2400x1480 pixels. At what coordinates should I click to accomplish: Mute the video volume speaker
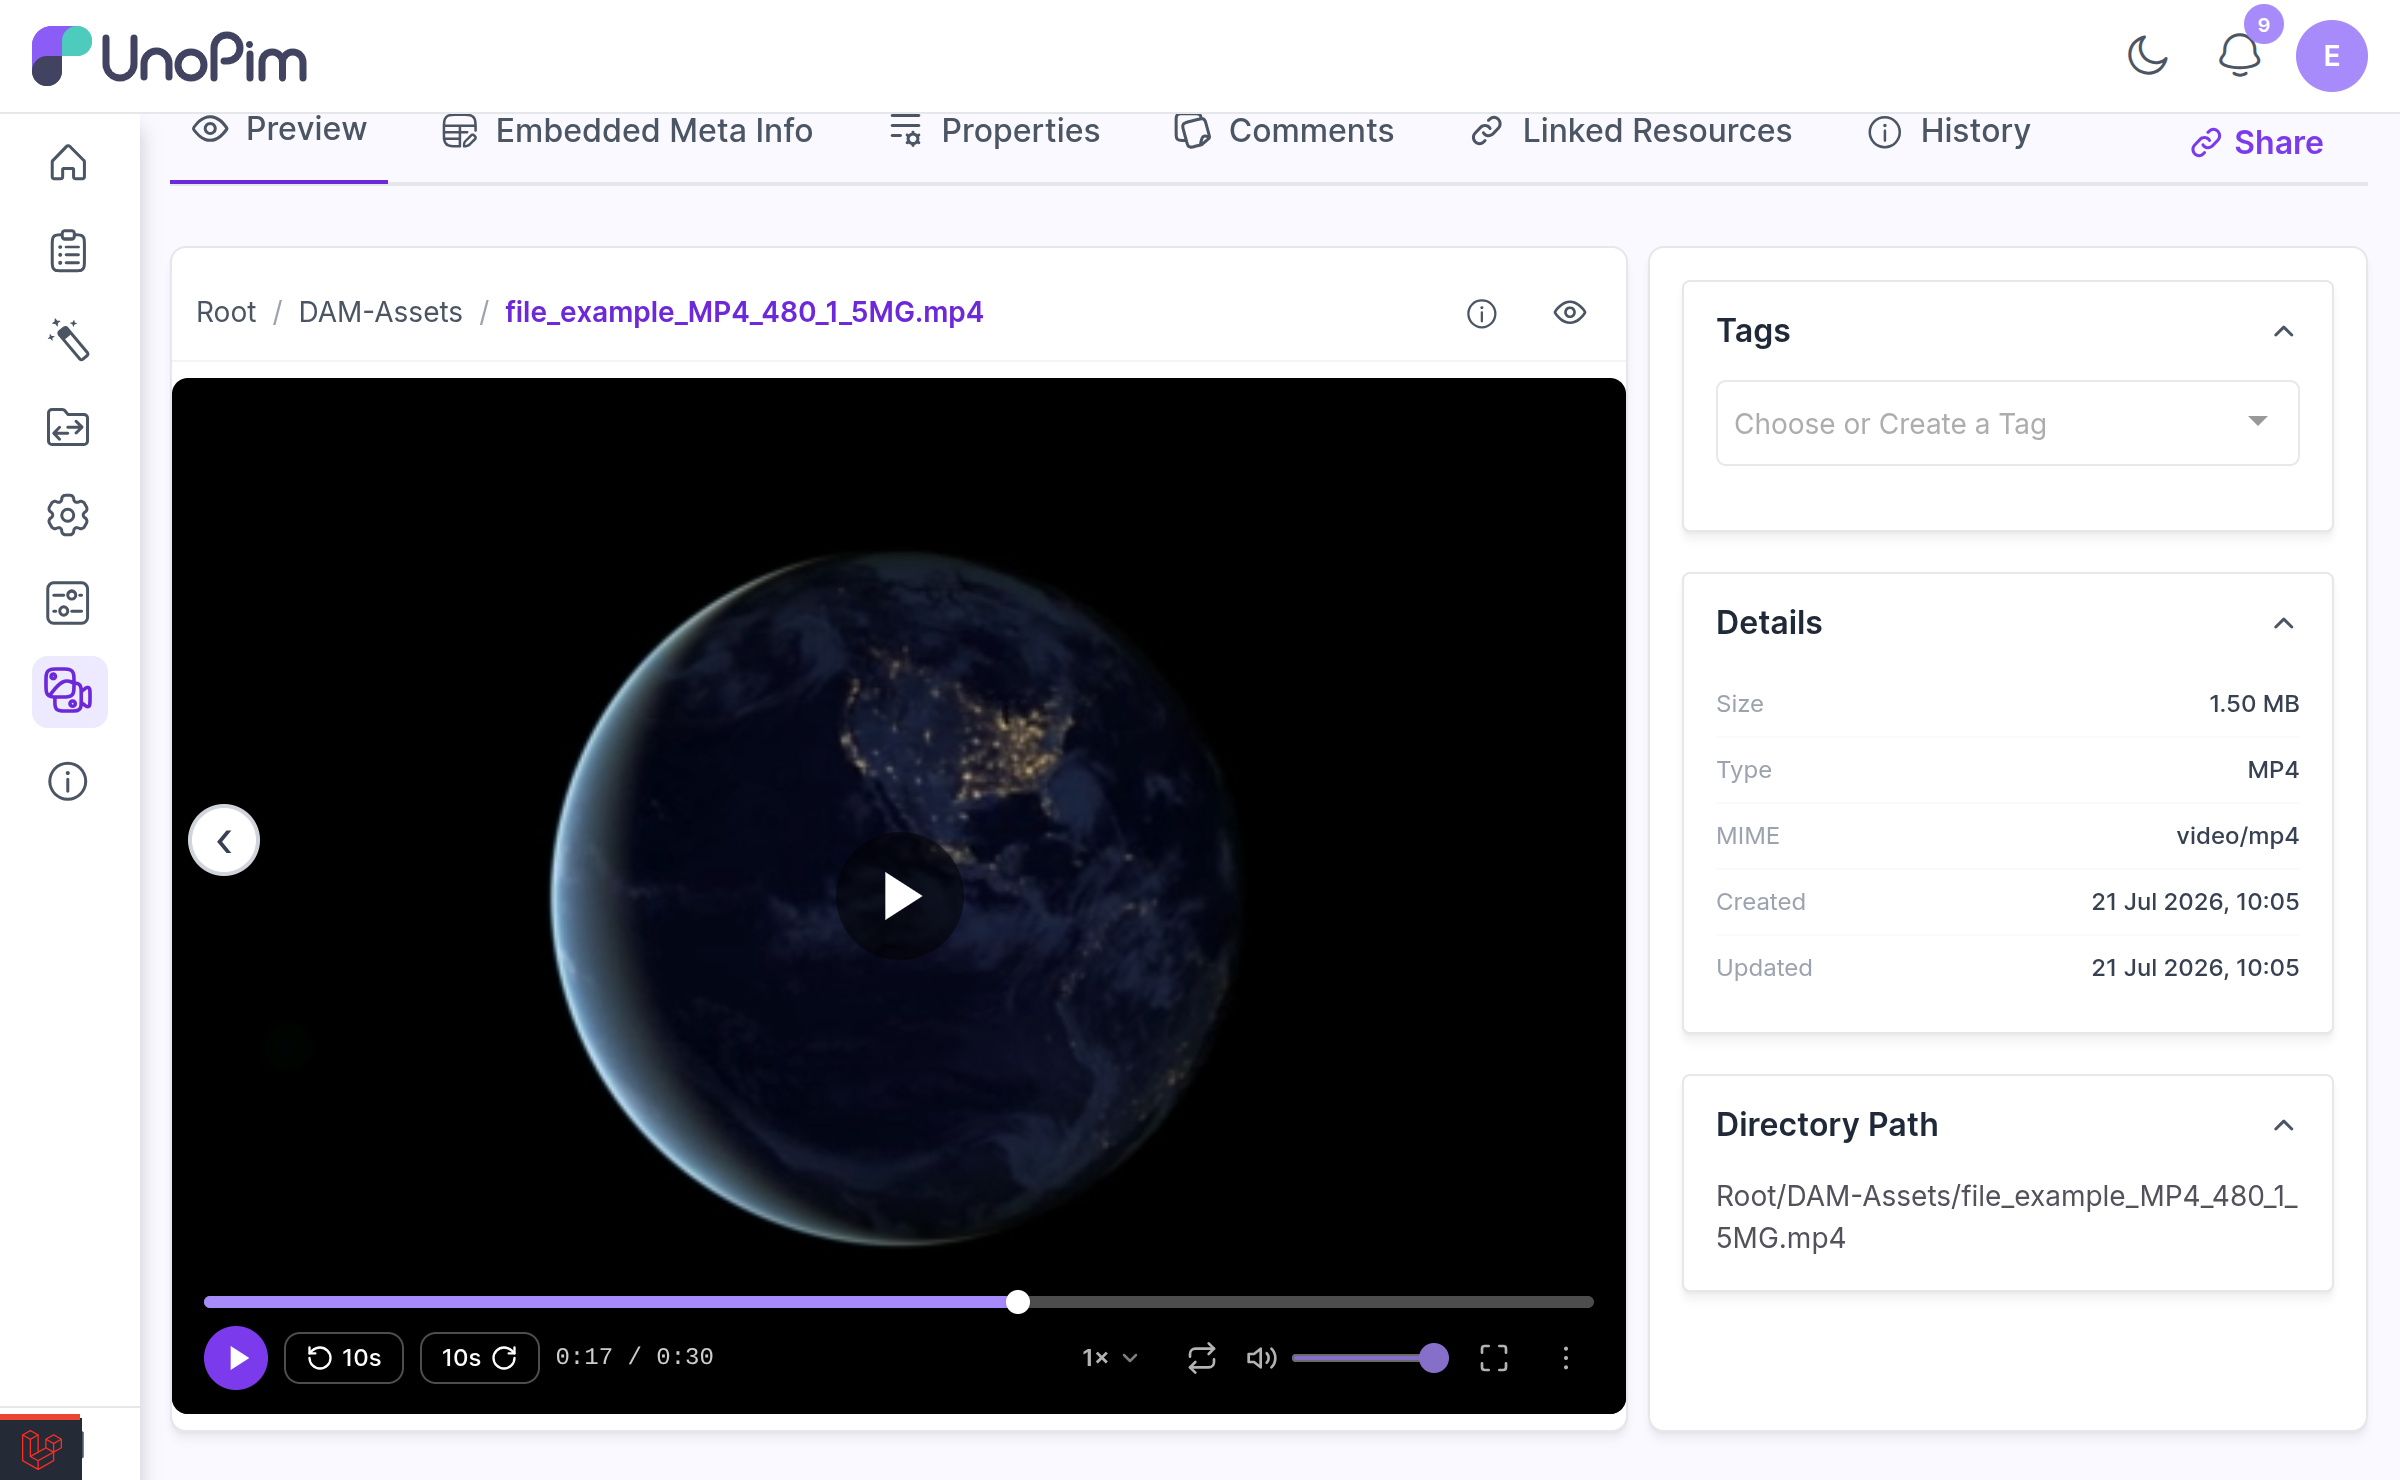pyautogui.click(x=1261, y=1357)
